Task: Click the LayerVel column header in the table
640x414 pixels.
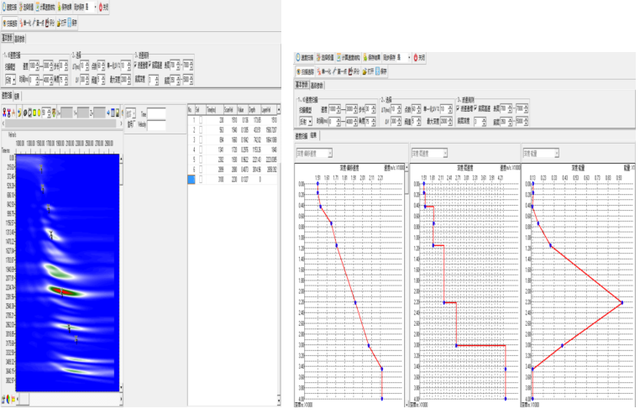Action: pos(267,110)
